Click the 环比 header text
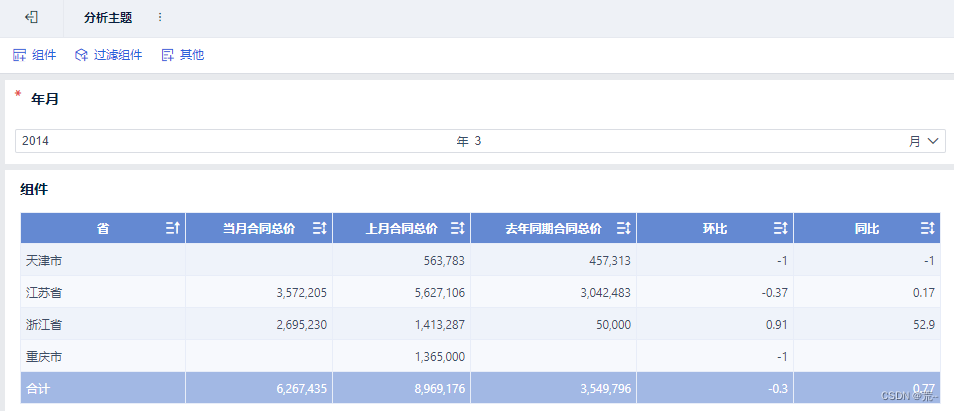This screenshot has height=411, width=954. [x=715, y=229]
